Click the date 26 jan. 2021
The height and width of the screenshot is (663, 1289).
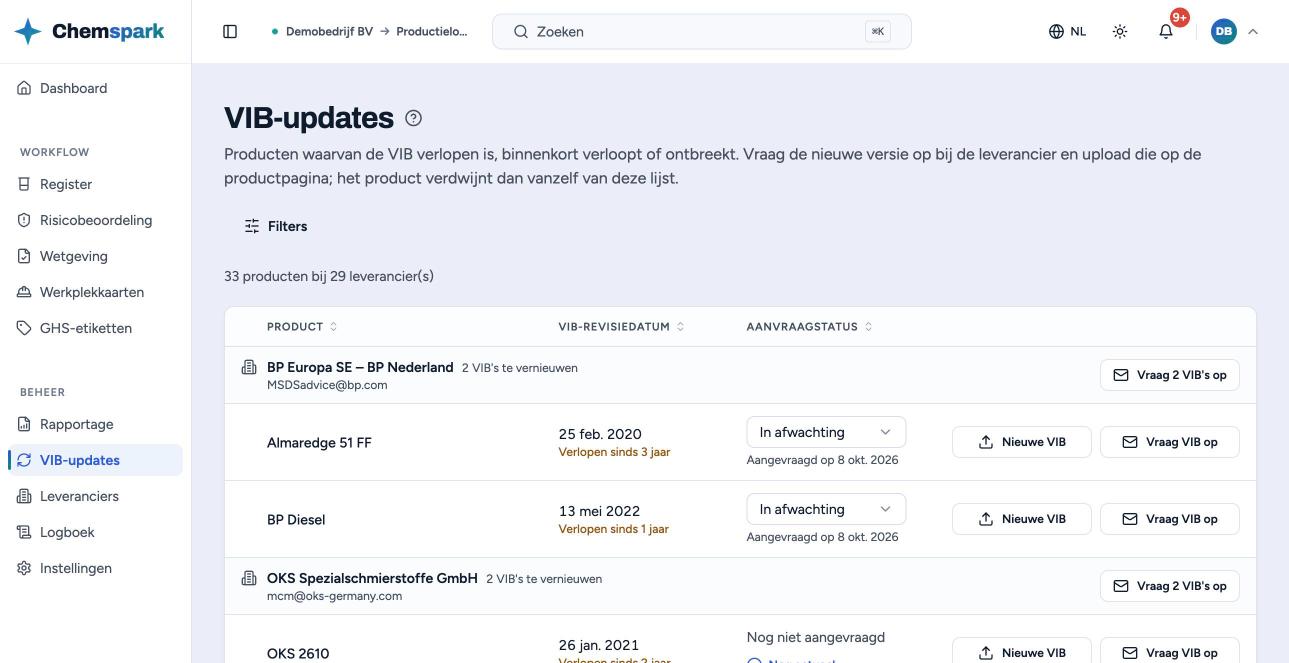point(599,645)
